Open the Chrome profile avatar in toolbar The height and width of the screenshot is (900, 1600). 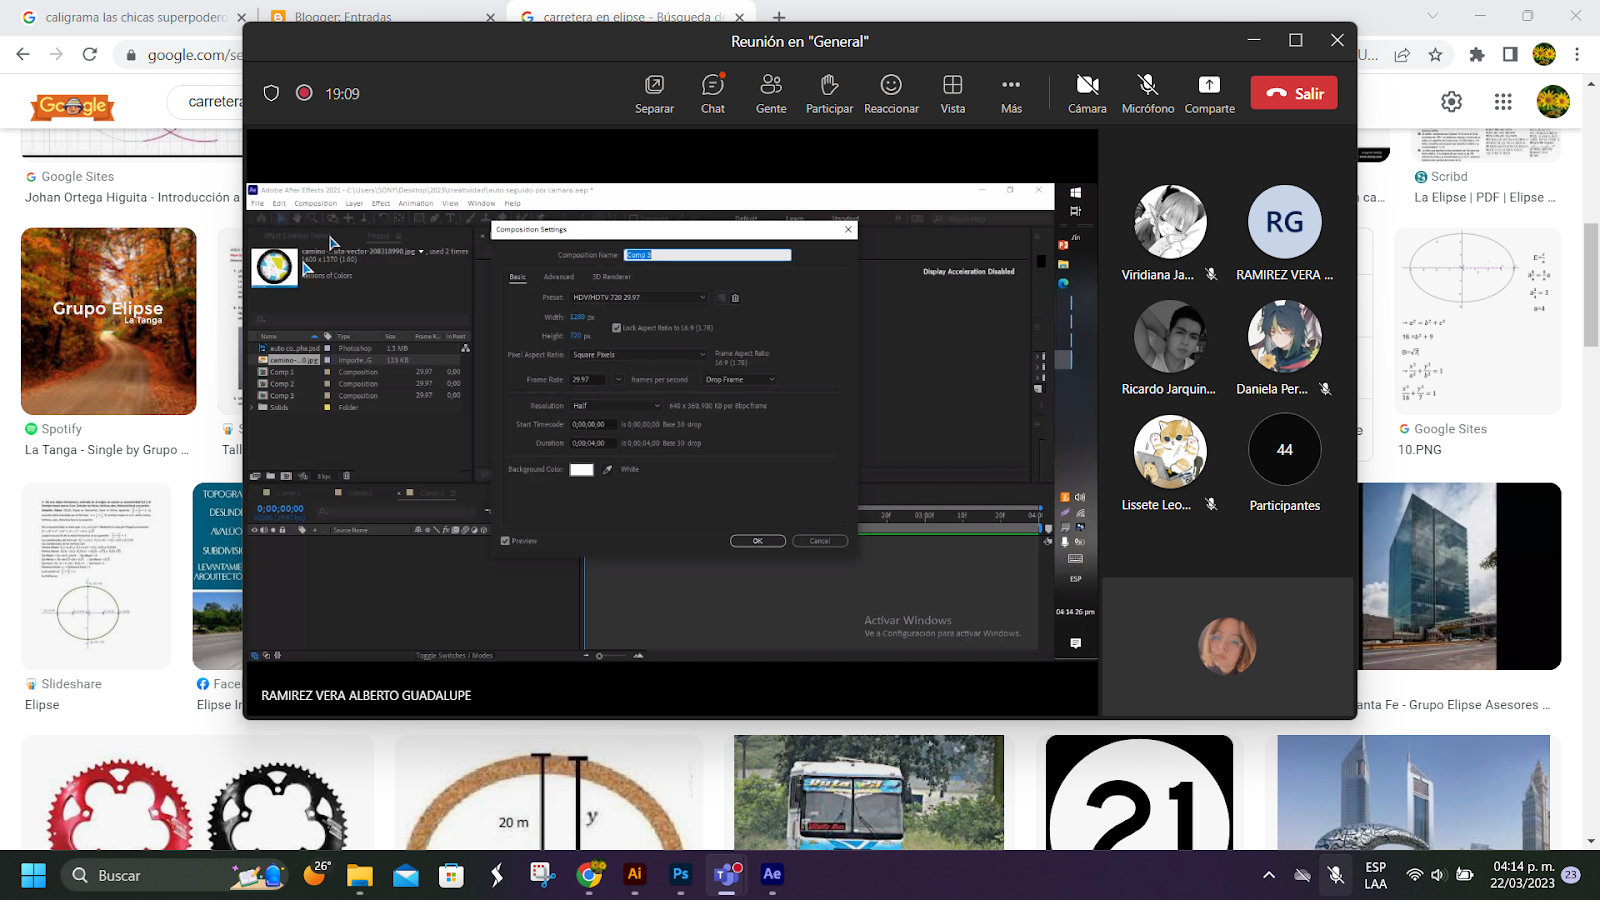[1544, 55]
